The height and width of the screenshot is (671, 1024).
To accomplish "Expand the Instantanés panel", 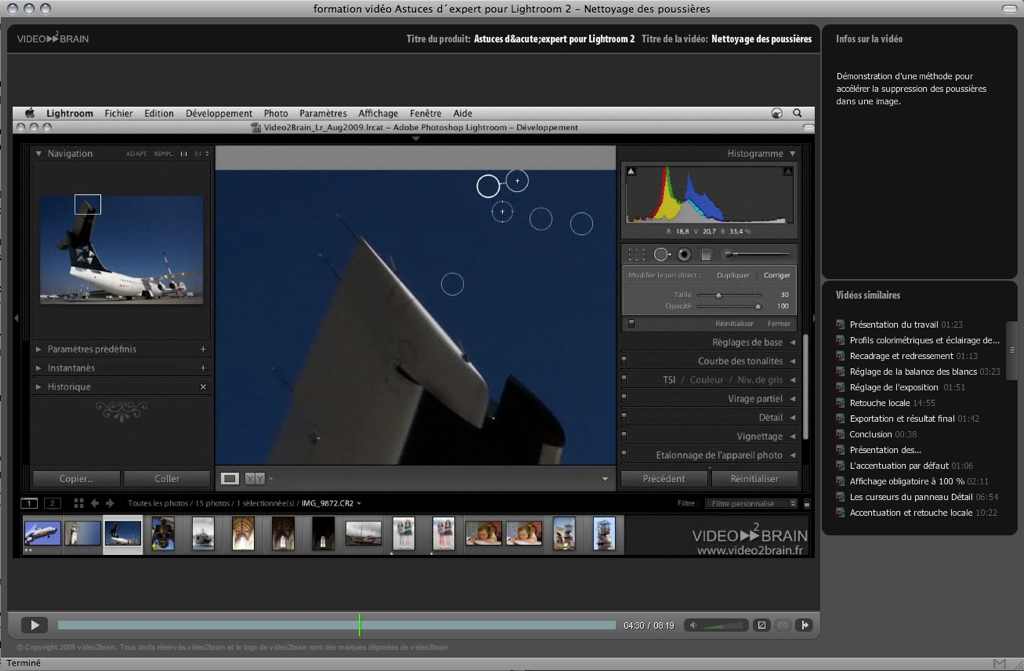I will click(x=39, y=368).
